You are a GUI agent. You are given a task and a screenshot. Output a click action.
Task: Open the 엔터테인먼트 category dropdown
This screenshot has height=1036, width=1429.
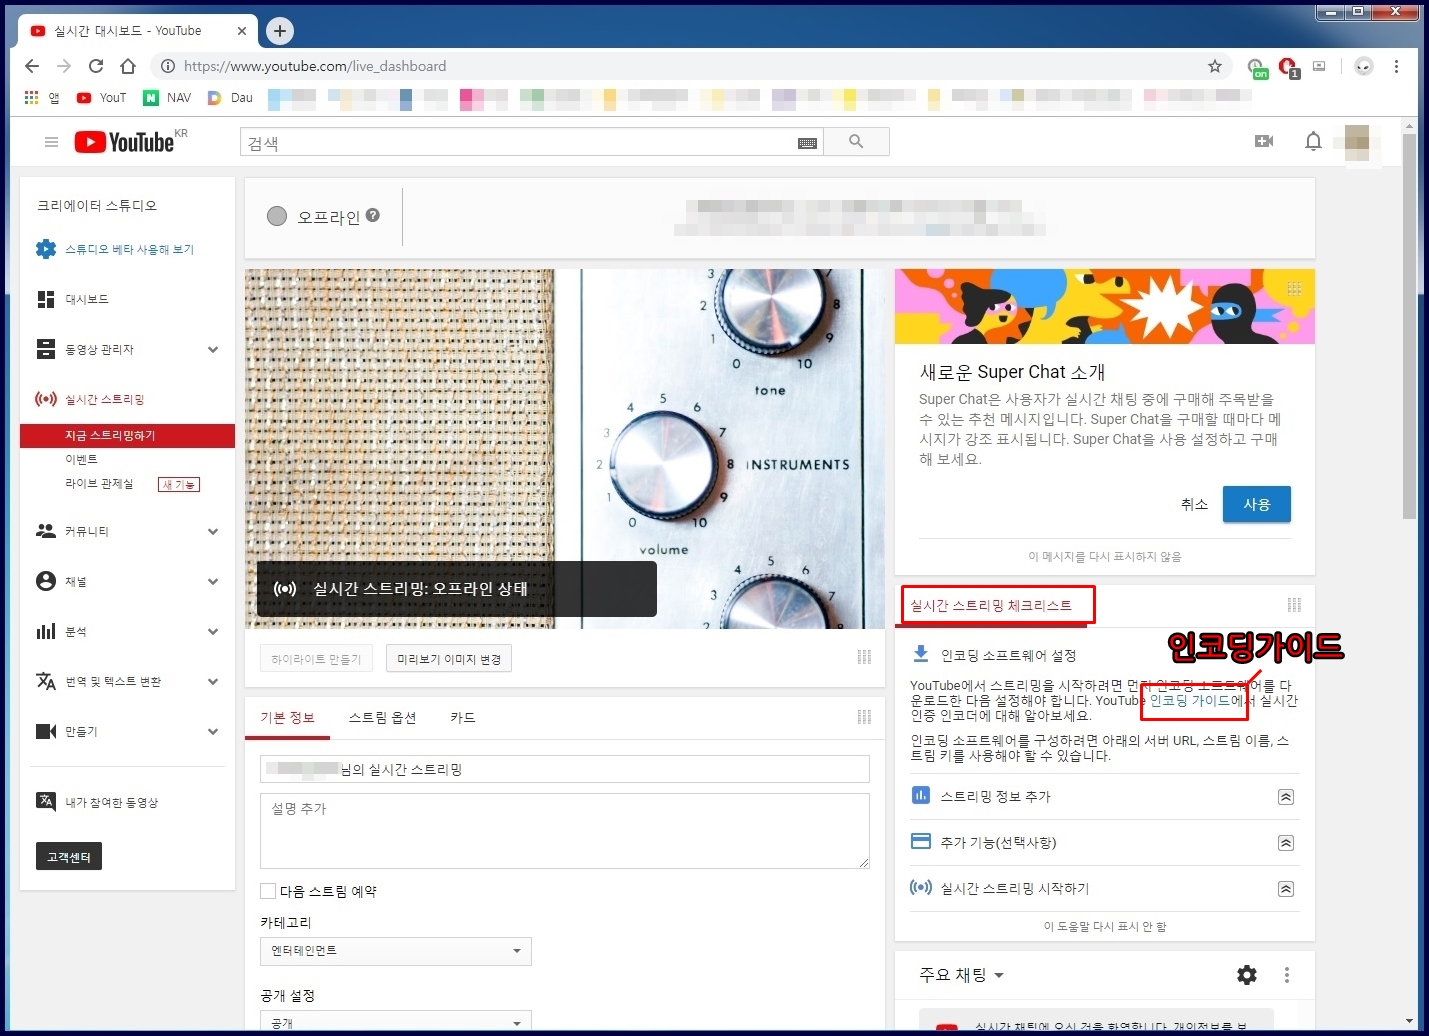[396, 951]
